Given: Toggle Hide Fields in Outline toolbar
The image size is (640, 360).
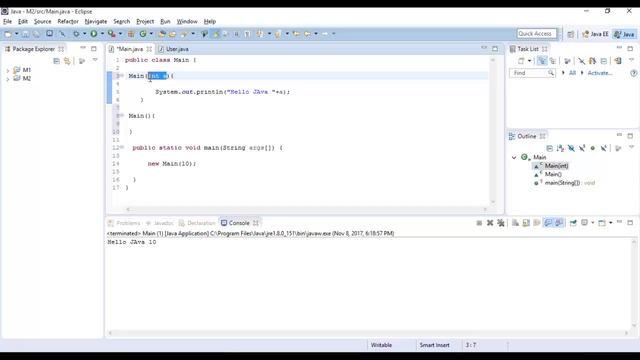Looking at the screenshot, I should tap(571, 148).
